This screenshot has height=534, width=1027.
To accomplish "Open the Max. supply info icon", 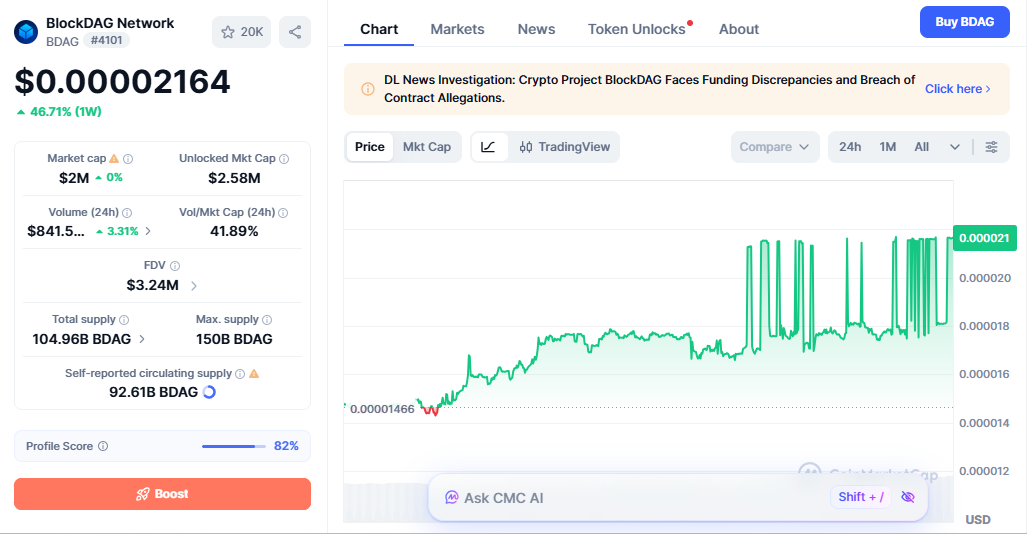I will (267, 320).
